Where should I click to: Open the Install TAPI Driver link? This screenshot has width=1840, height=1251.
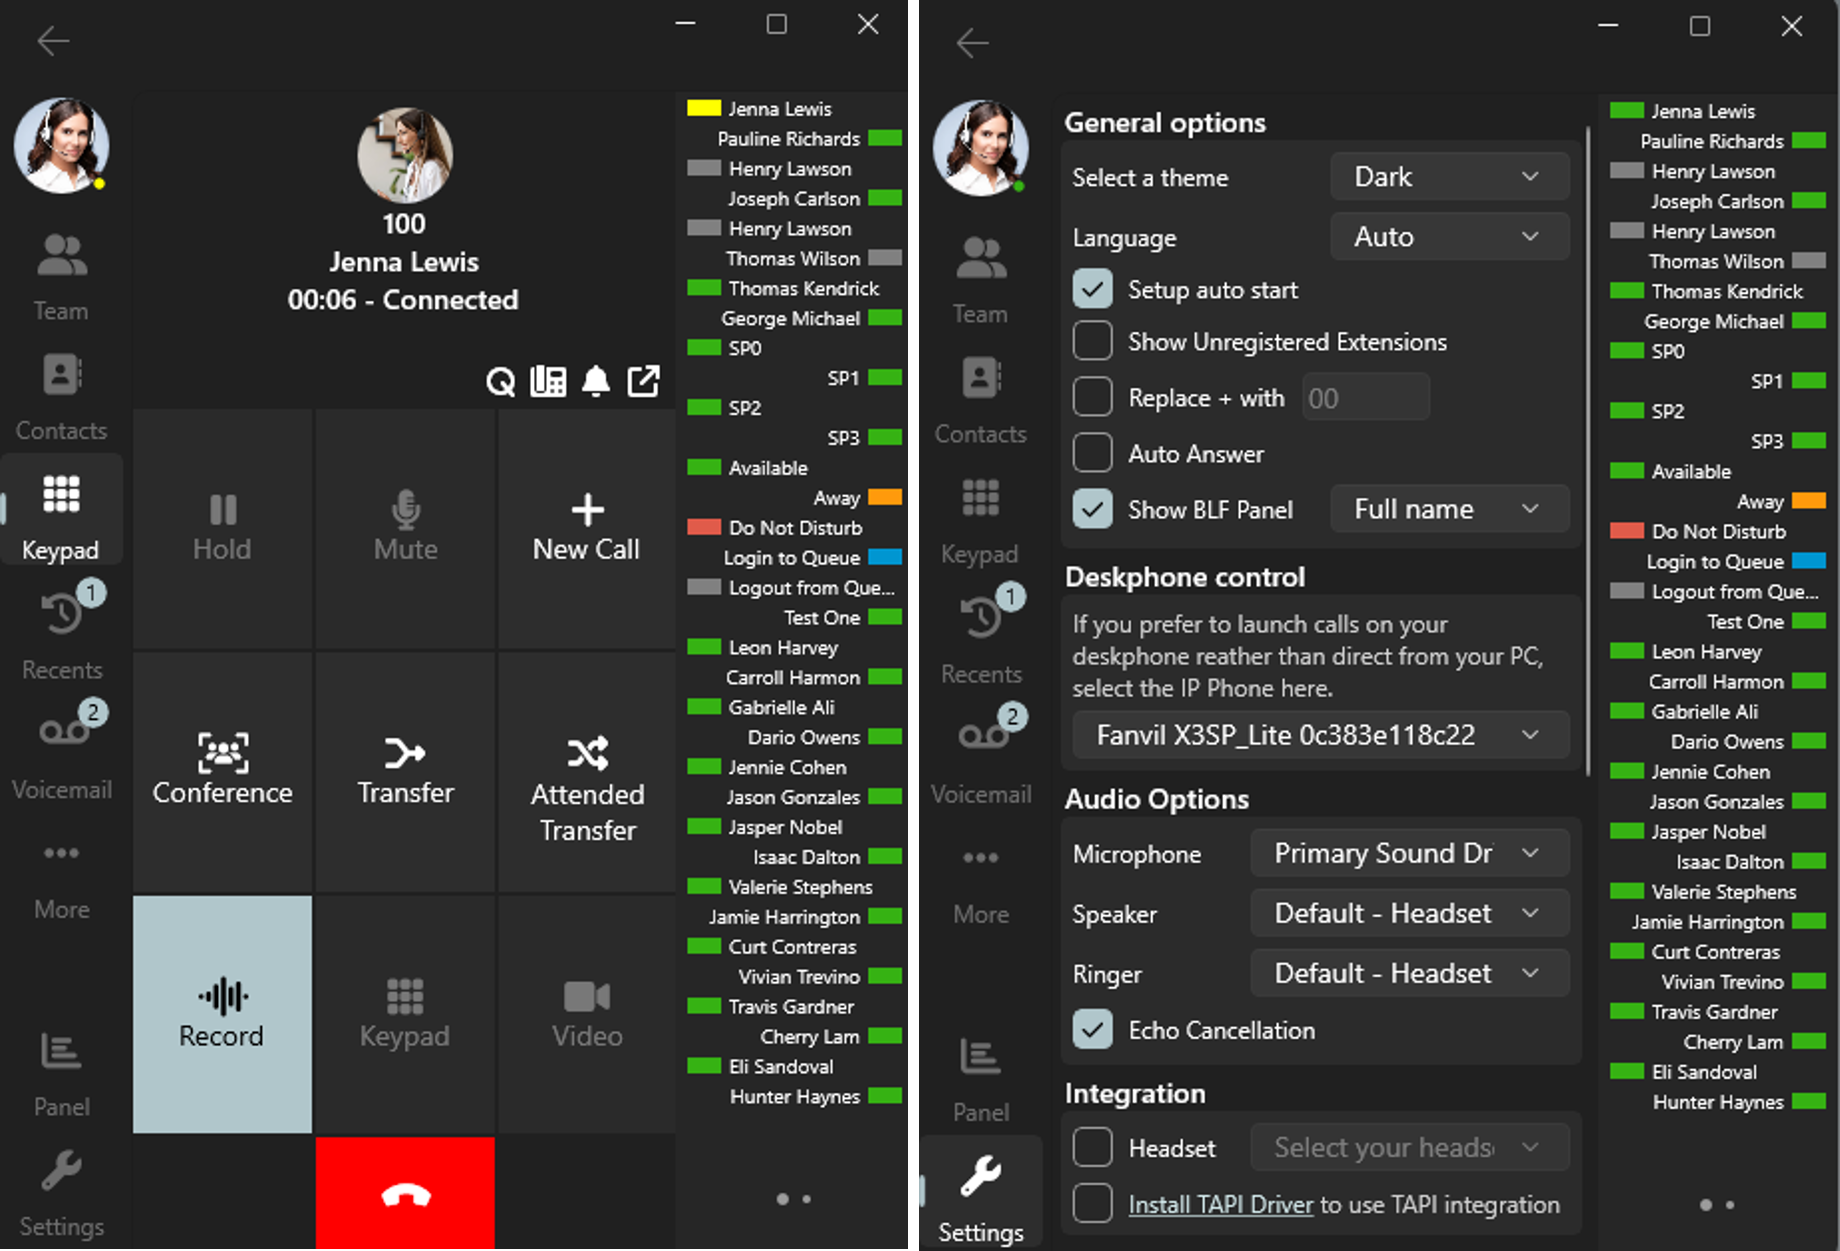tap(1220, 1205)
